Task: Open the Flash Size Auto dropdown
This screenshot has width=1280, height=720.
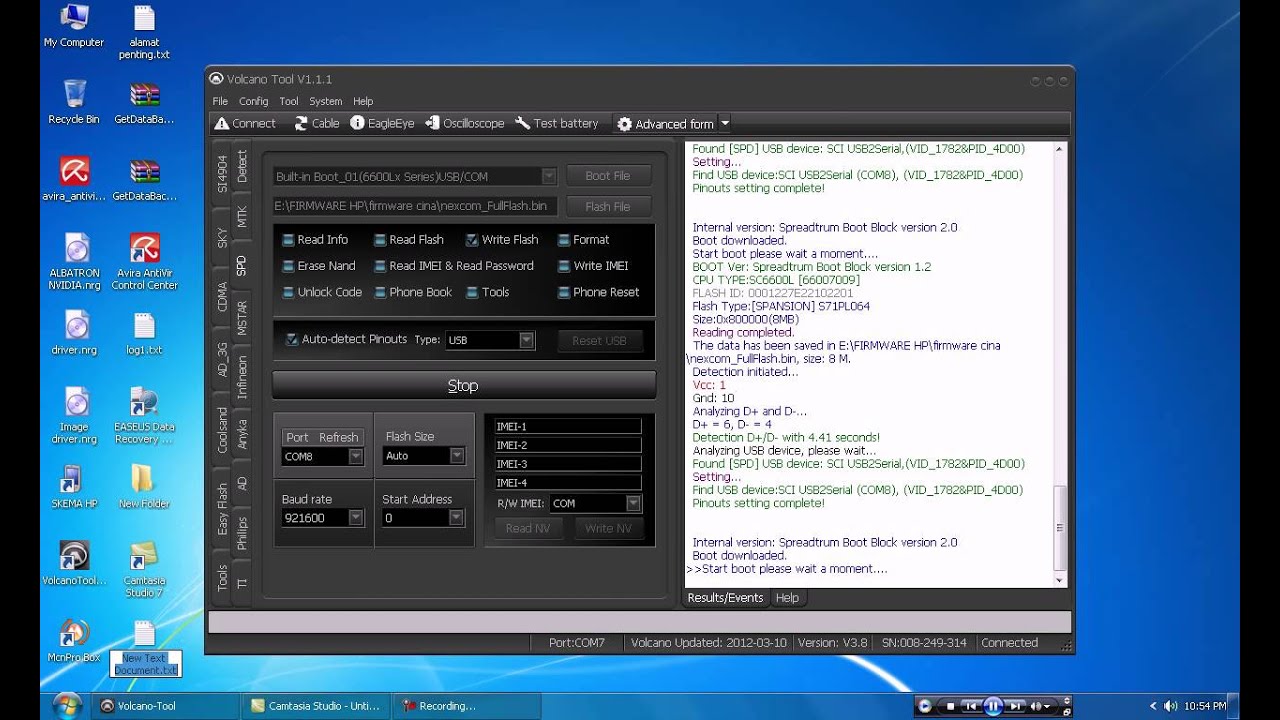Action: coord(457,456)
